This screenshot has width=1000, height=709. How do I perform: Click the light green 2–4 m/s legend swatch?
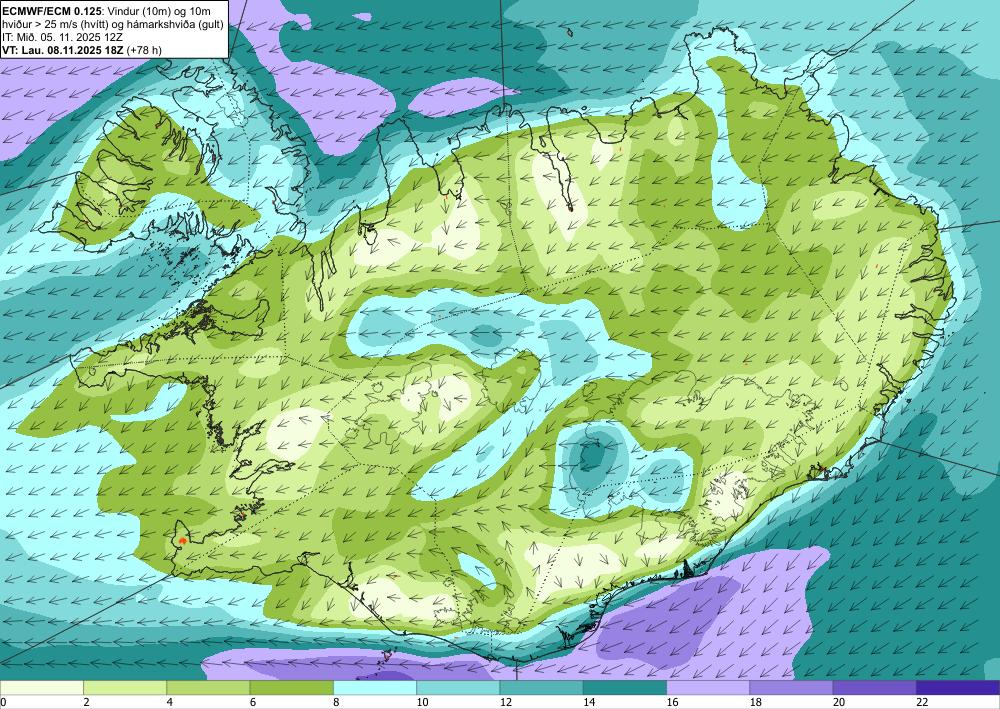click(125, 687)
